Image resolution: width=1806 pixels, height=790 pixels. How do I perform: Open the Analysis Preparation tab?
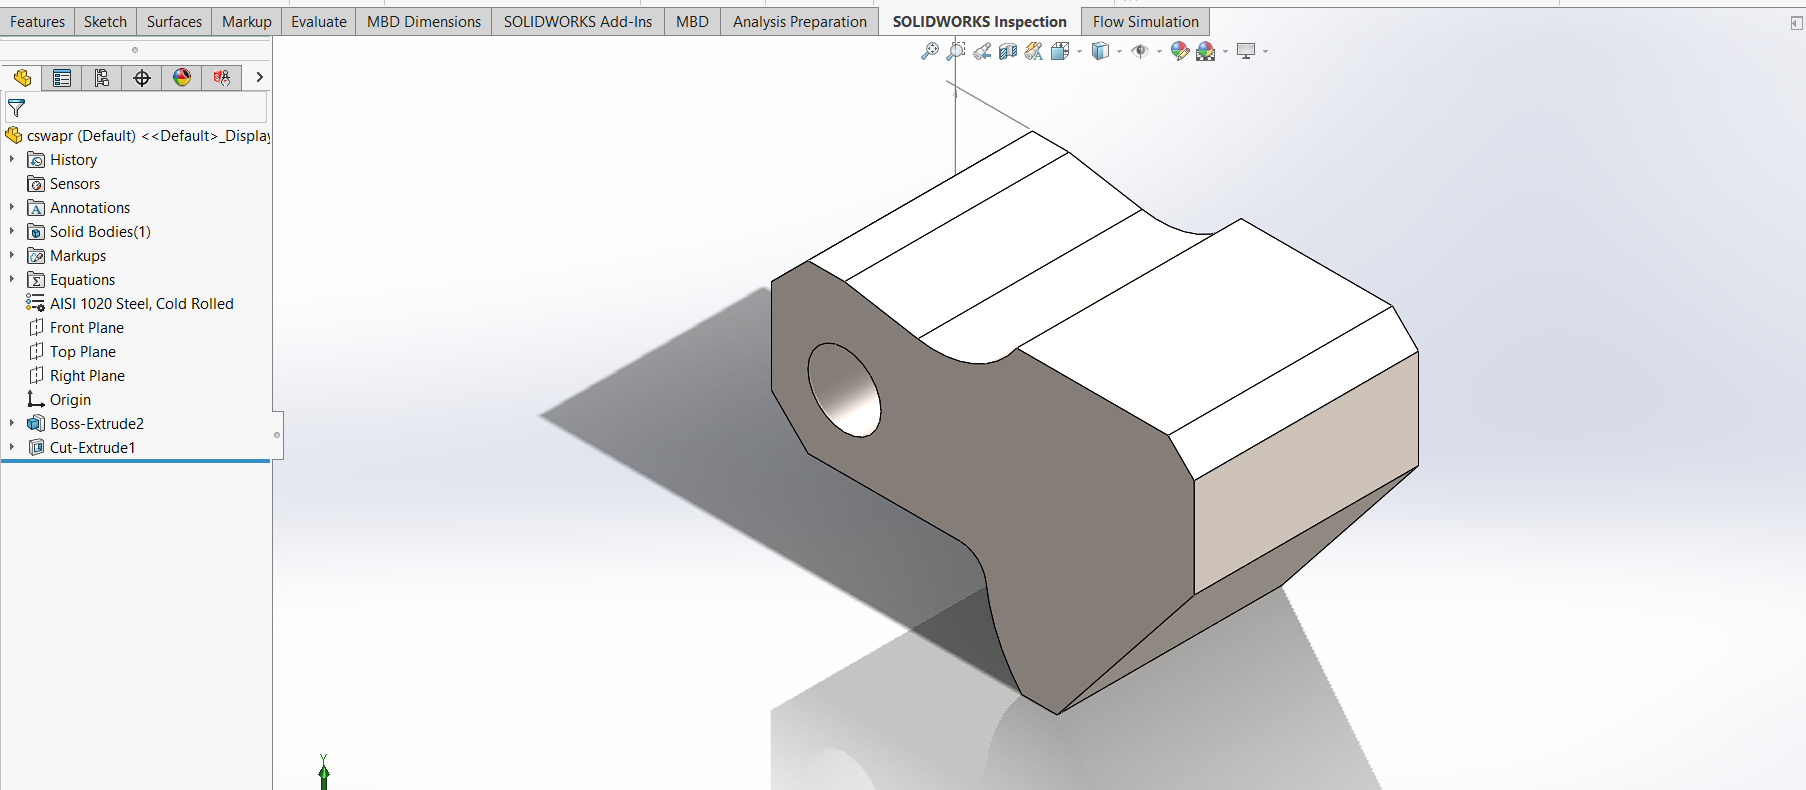(x=800, y=22)
